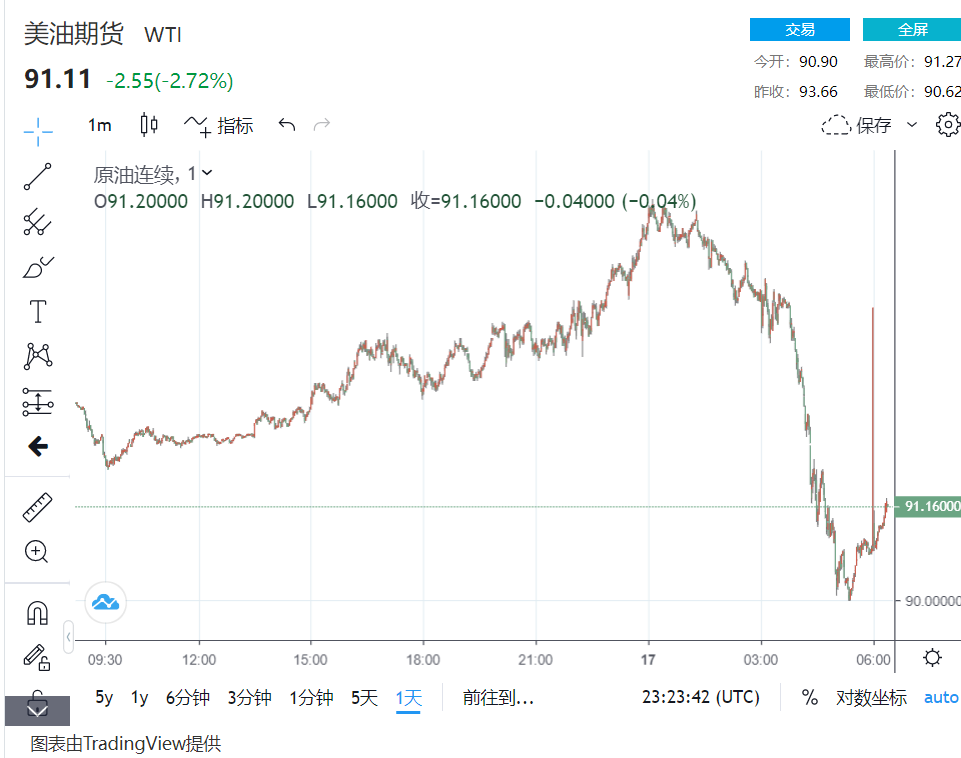Select the trend line drawing tool
The image size is (961, 758).
pyautogui.click(x=38, y=176)
